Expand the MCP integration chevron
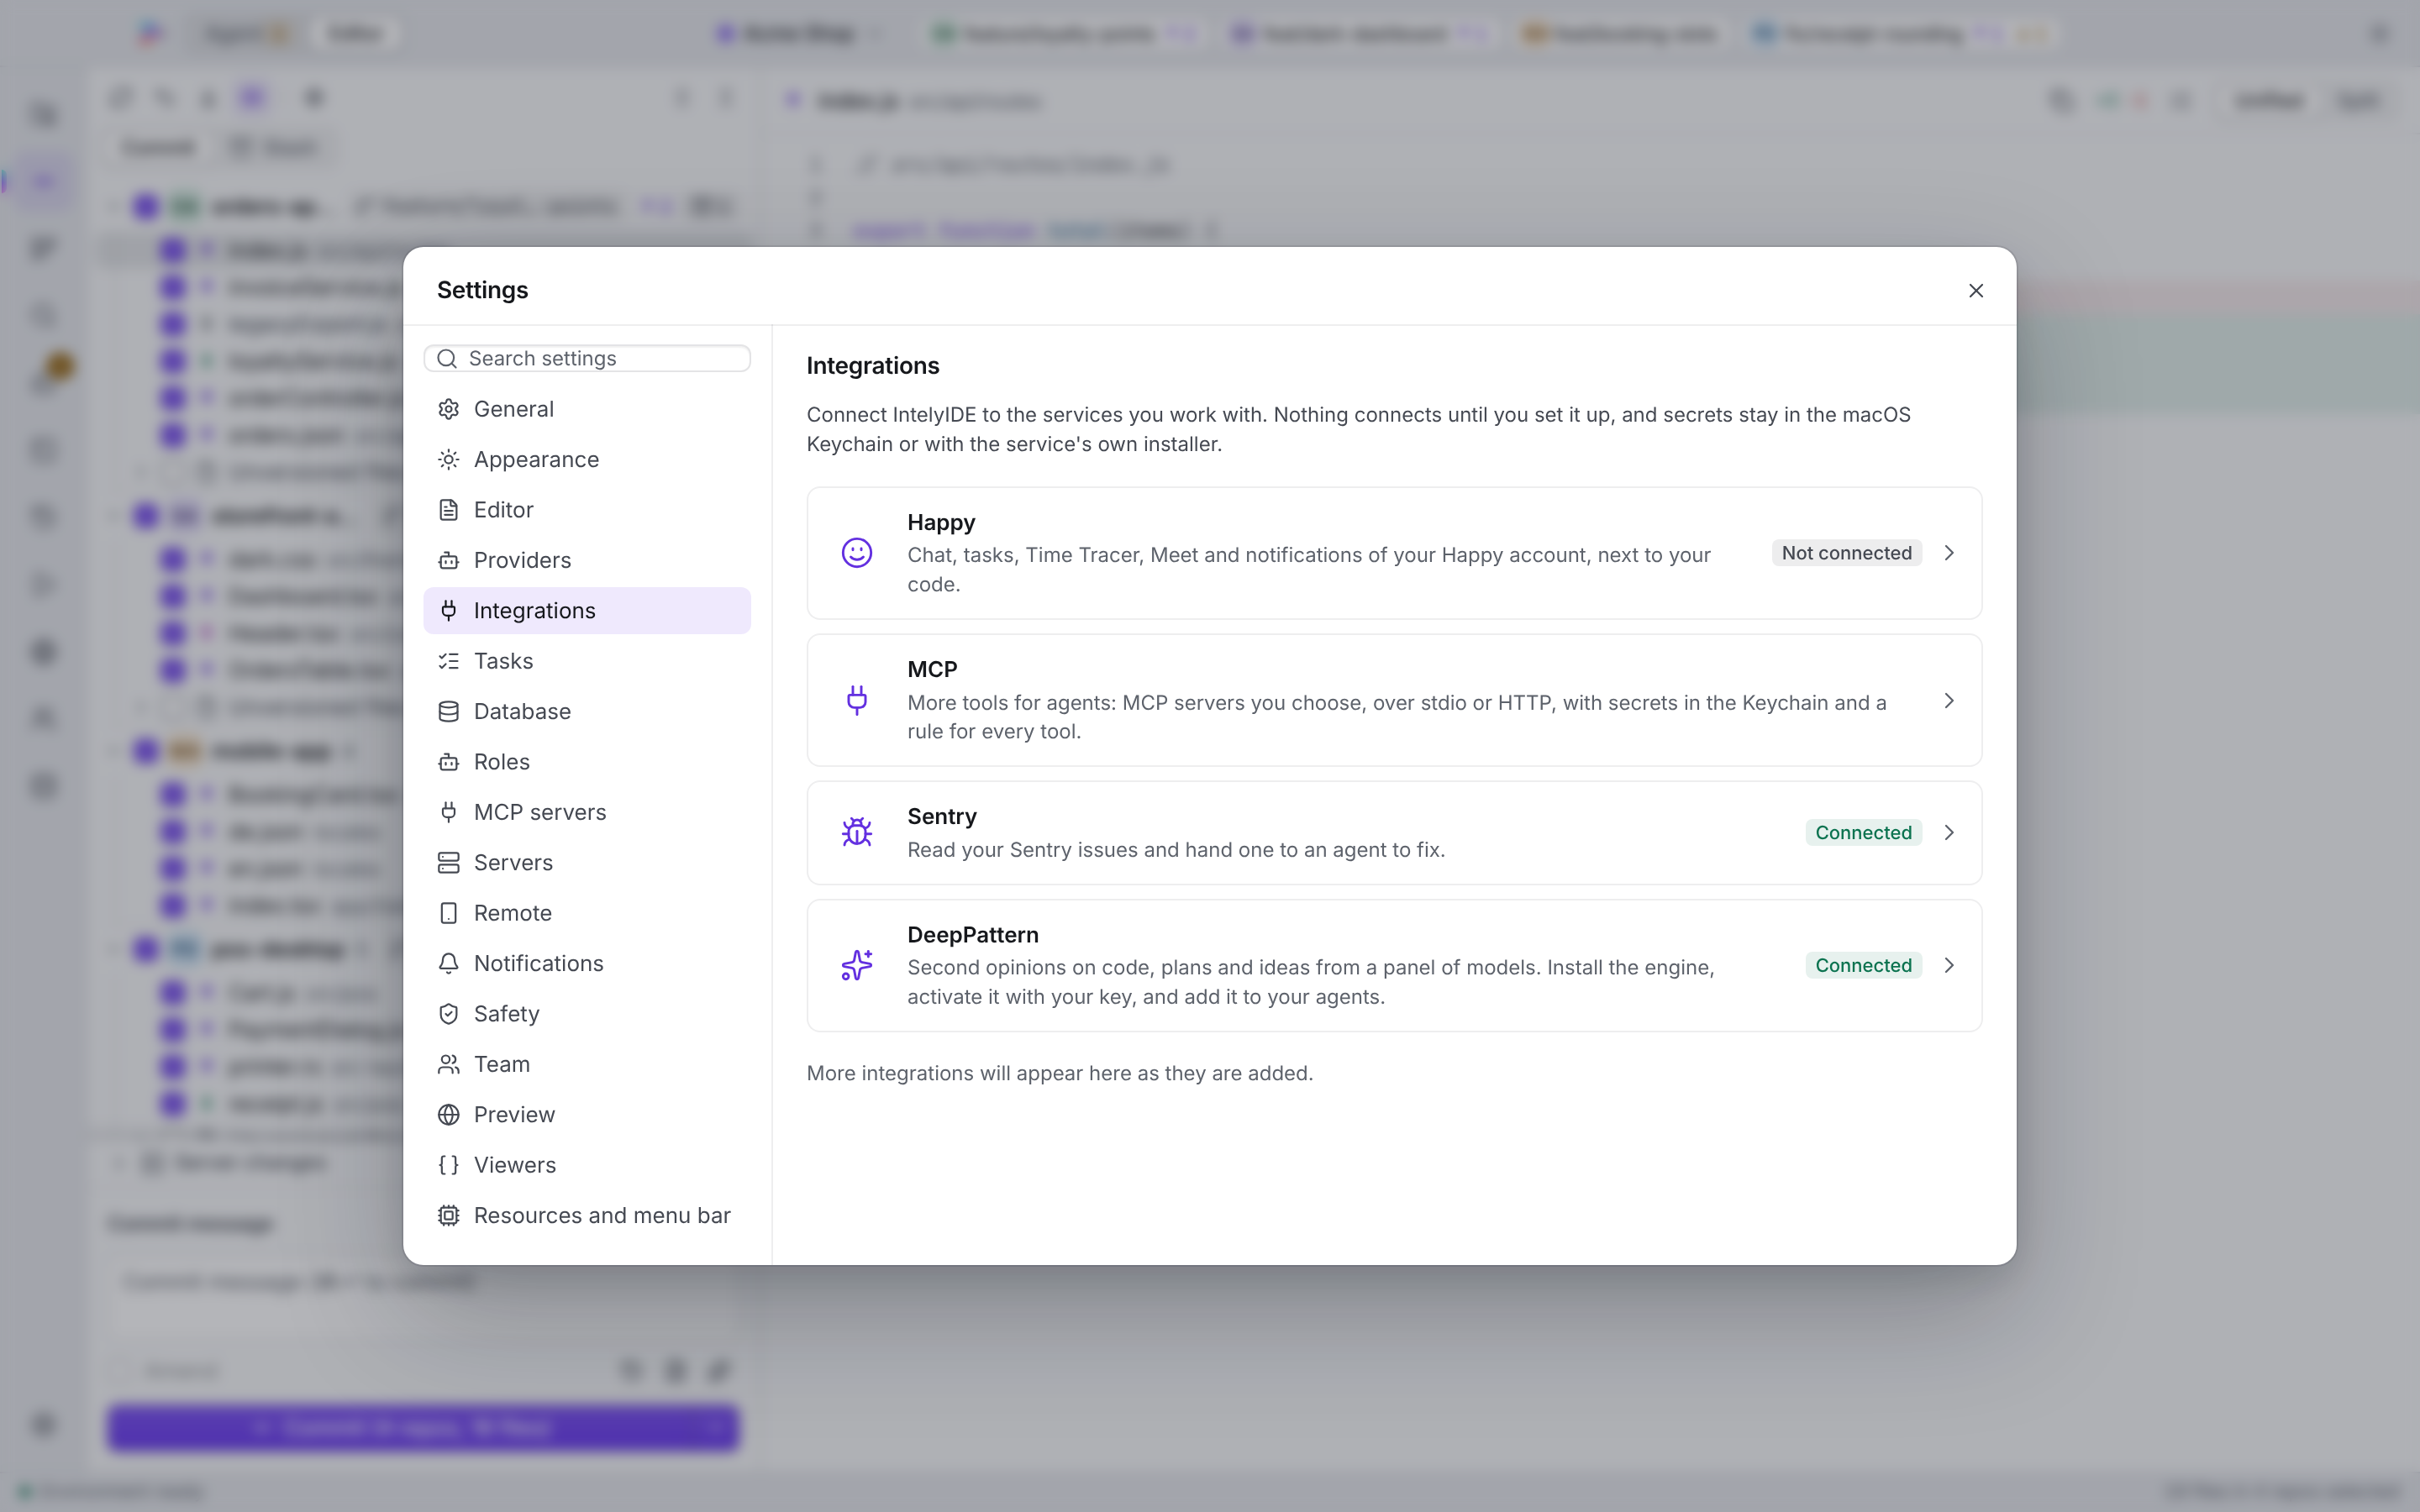 [x=1949, y=700]
